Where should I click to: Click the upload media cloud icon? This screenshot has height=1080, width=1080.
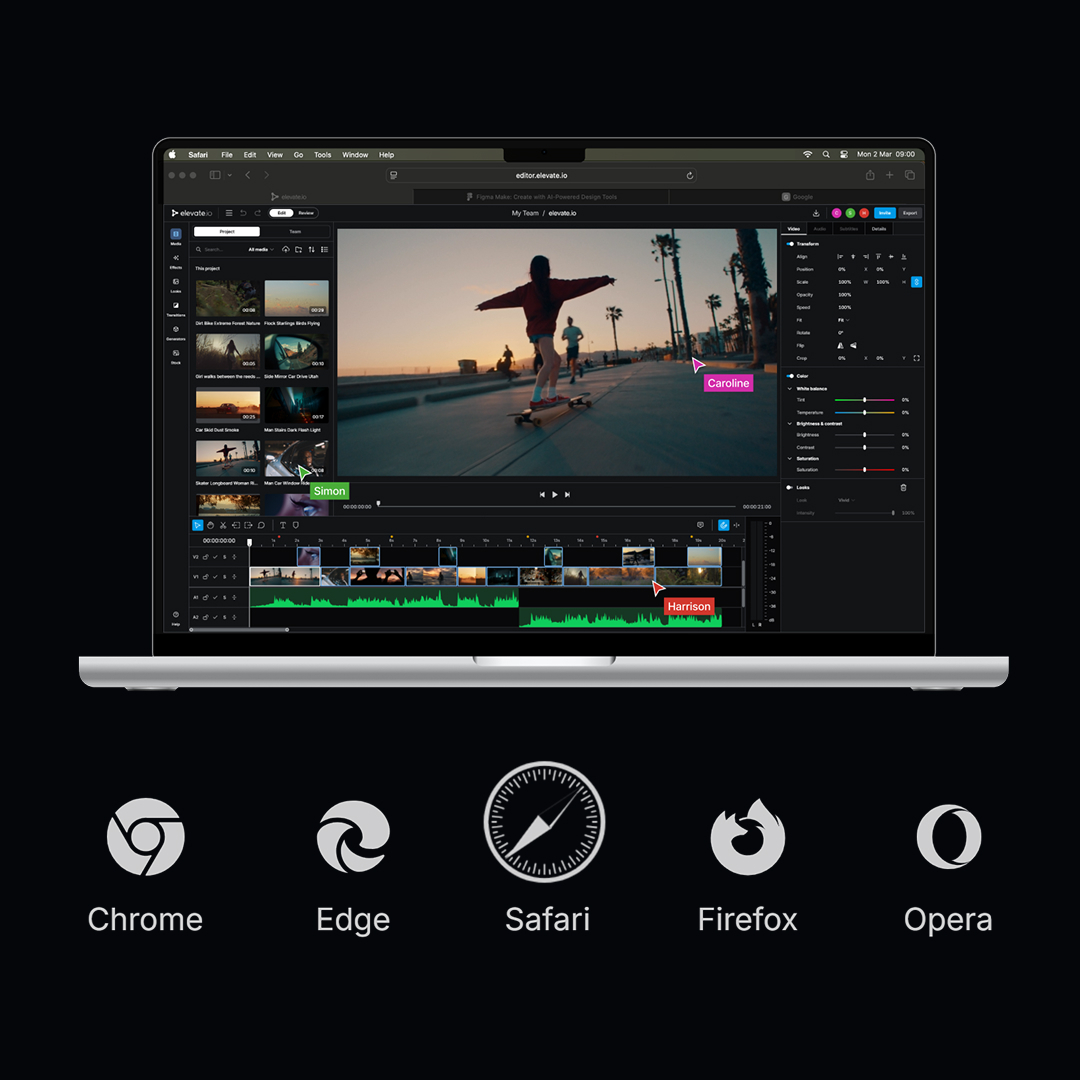(286, 249)
